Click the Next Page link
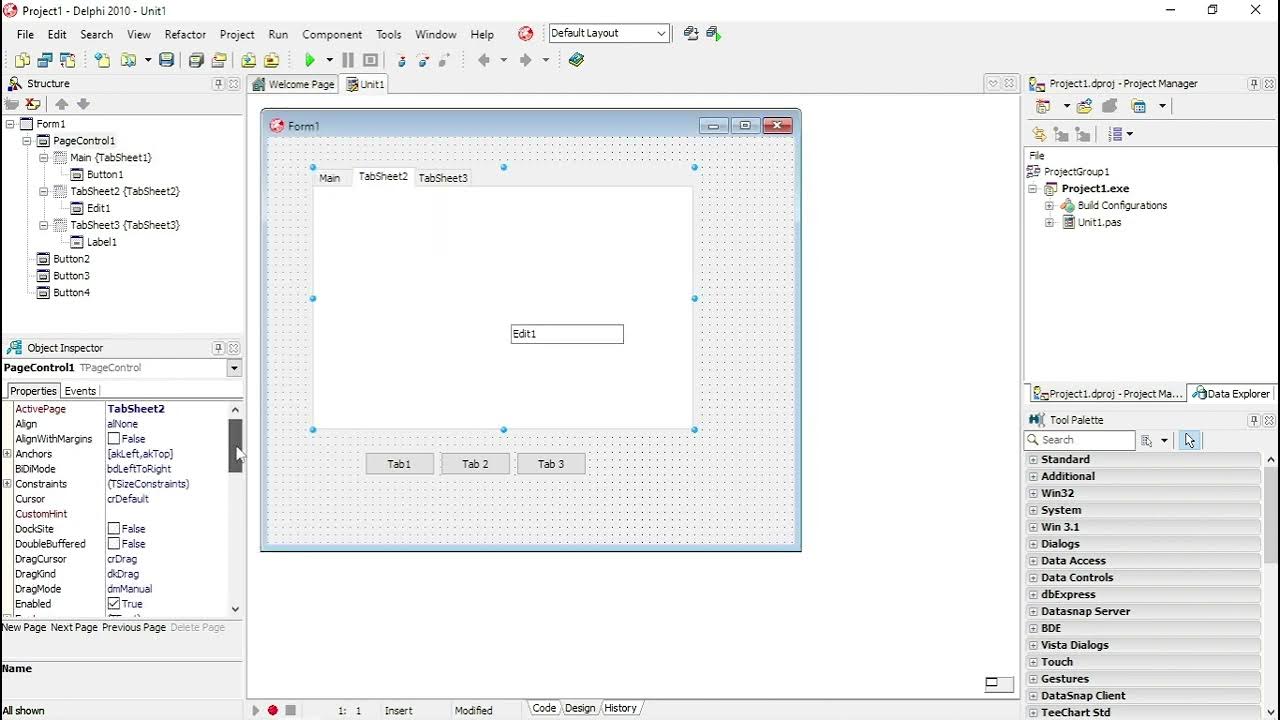This screenshot has width=1280, height=720. (x=74, y=628)
